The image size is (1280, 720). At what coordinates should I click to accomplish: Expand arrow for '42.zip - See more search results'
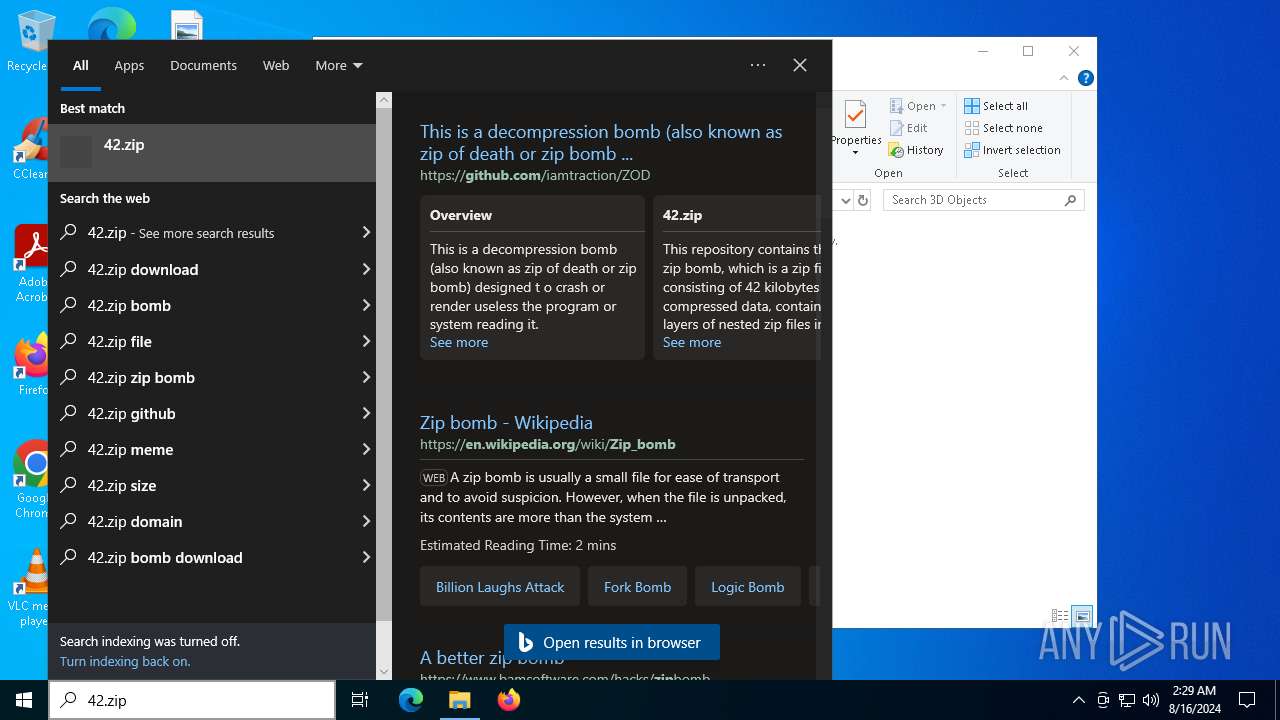[366, 233]
